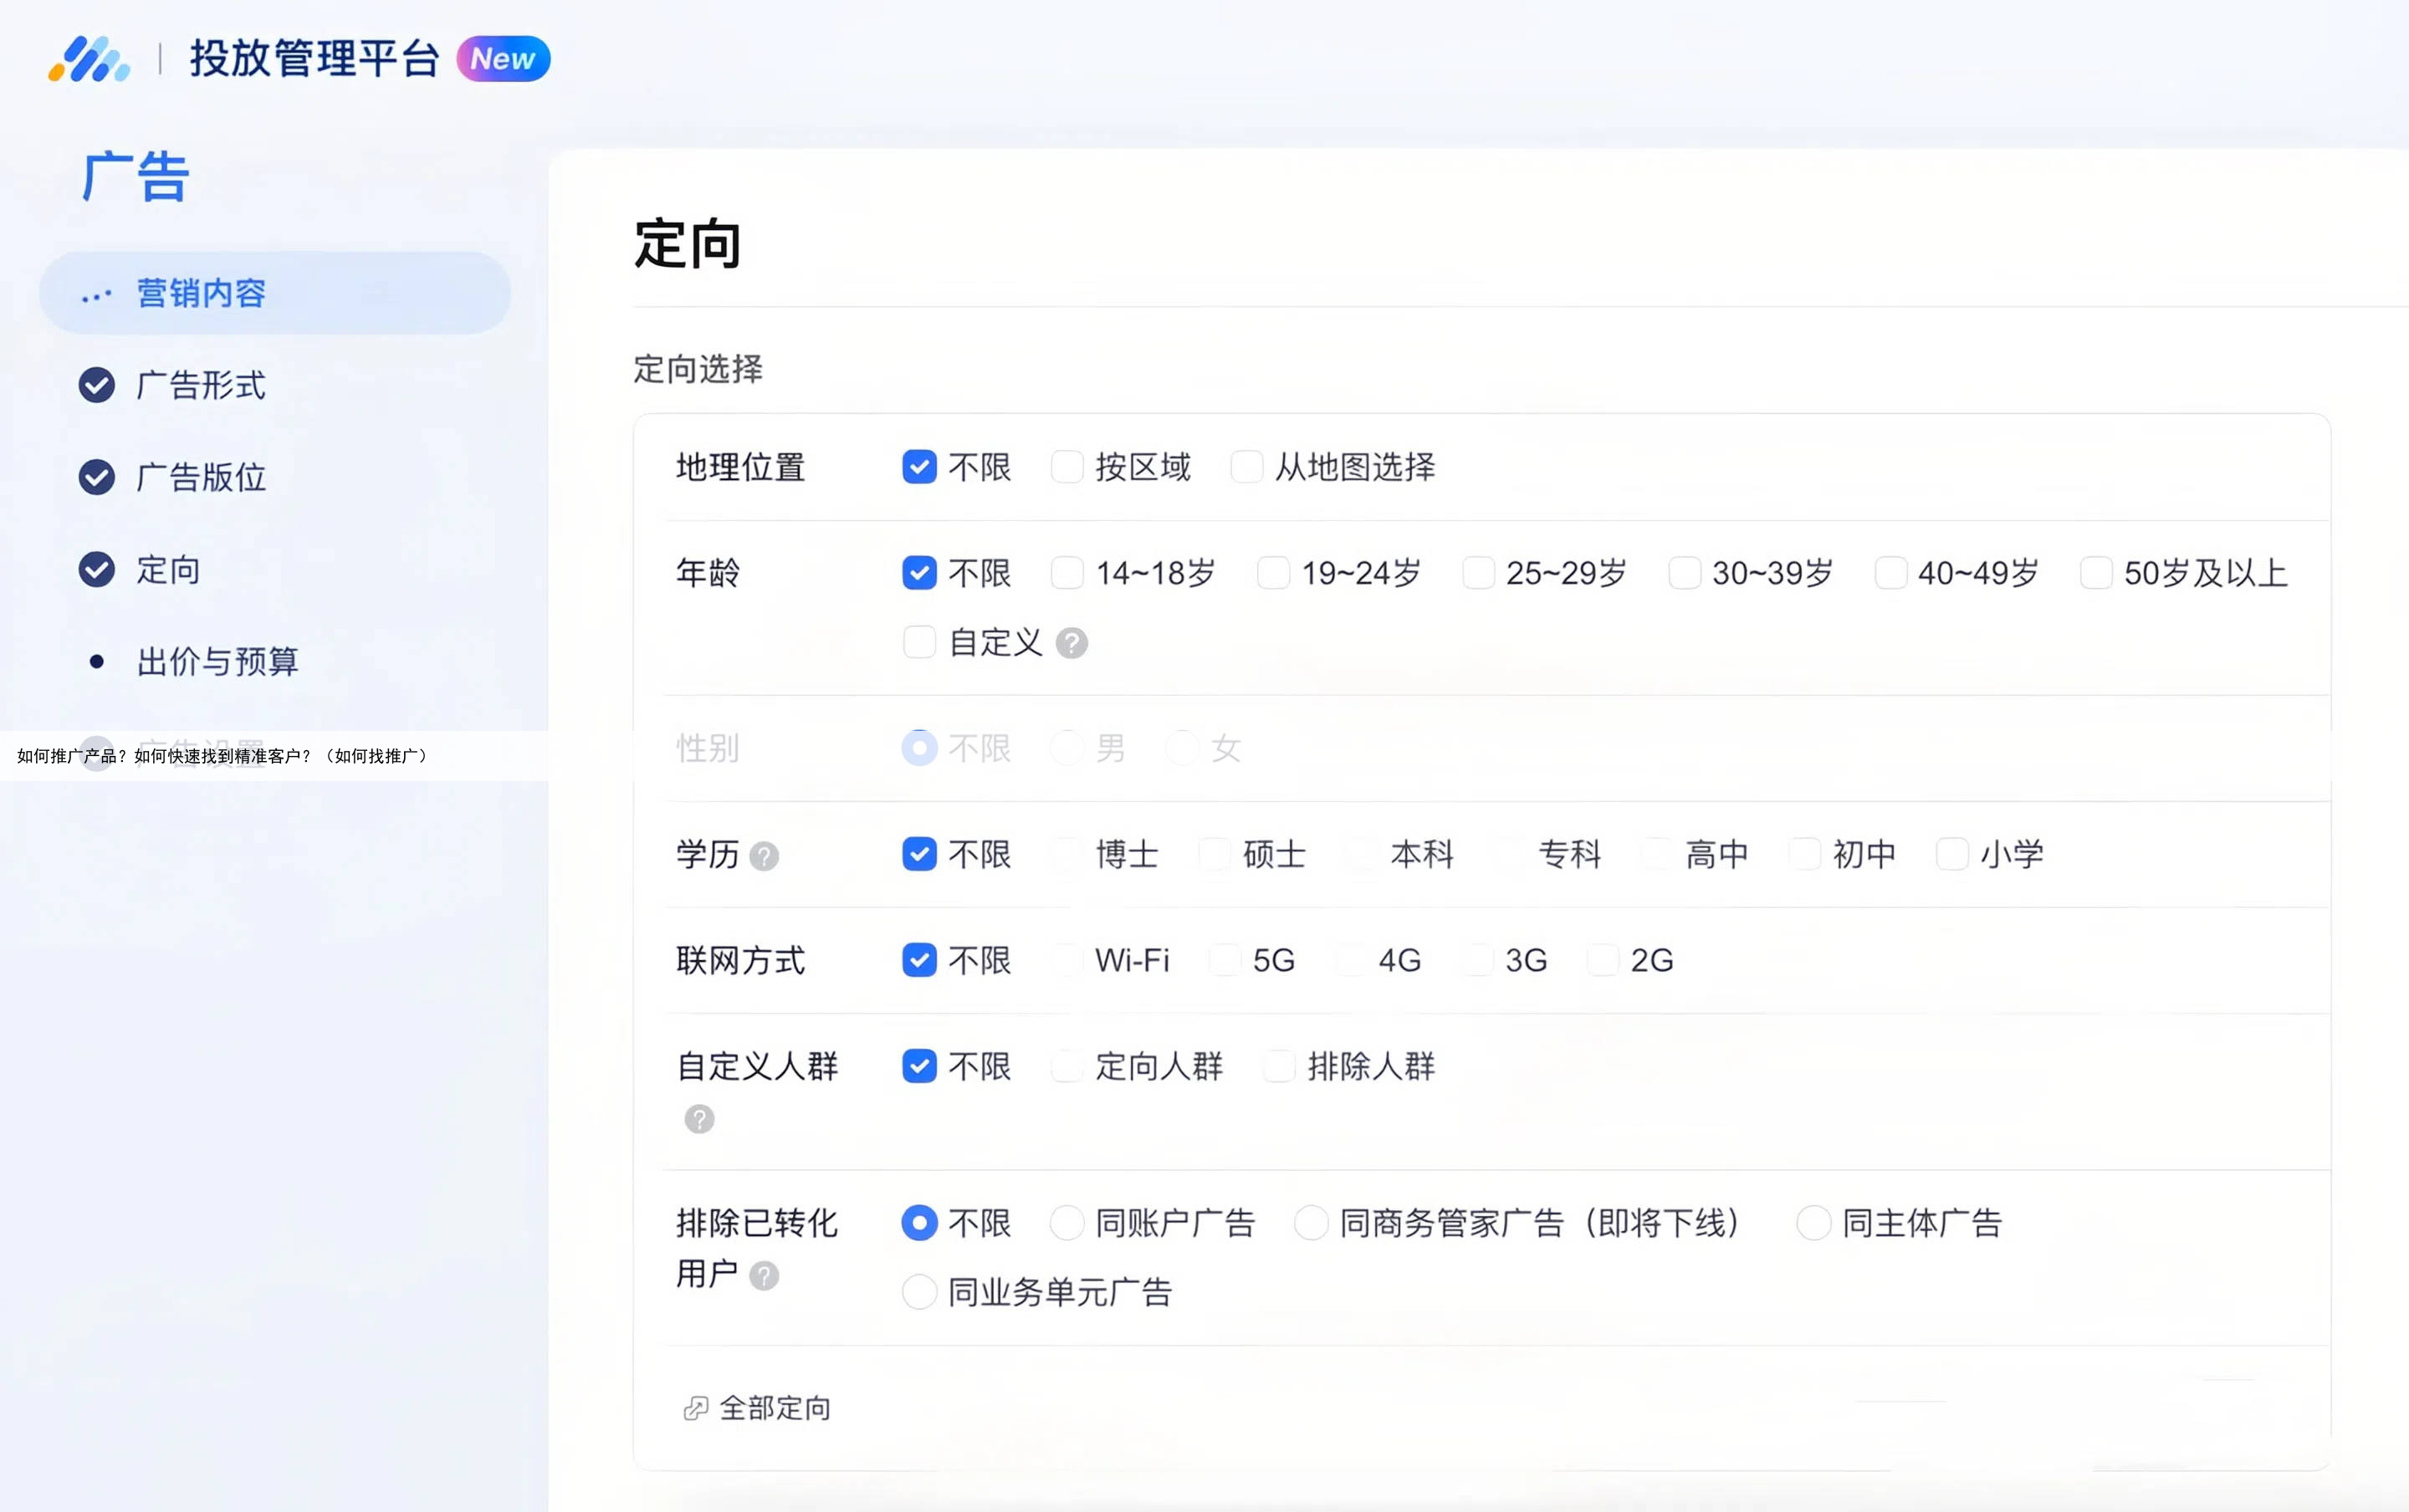Select the 同主体广告 radio option
The height and width of the screenshot is (1512, 2409).
coord(1814,1223)
